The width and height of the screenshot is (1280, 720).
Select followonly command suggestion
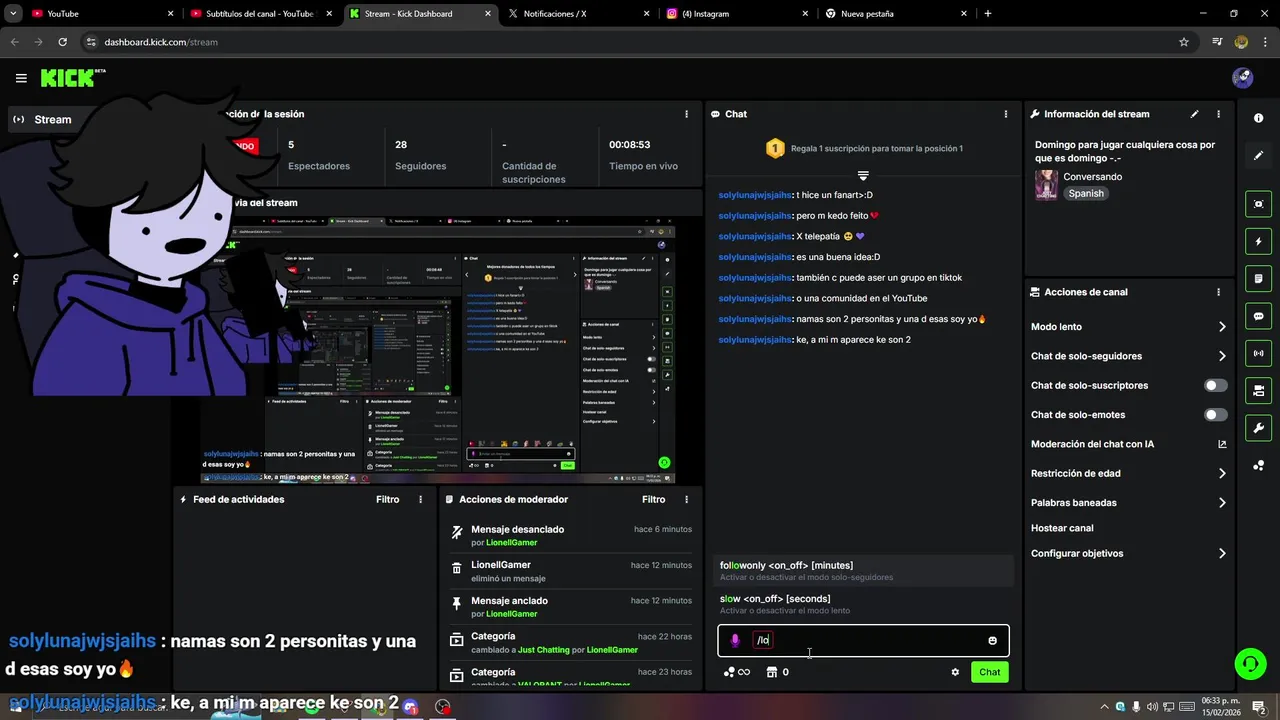point(863,571)
